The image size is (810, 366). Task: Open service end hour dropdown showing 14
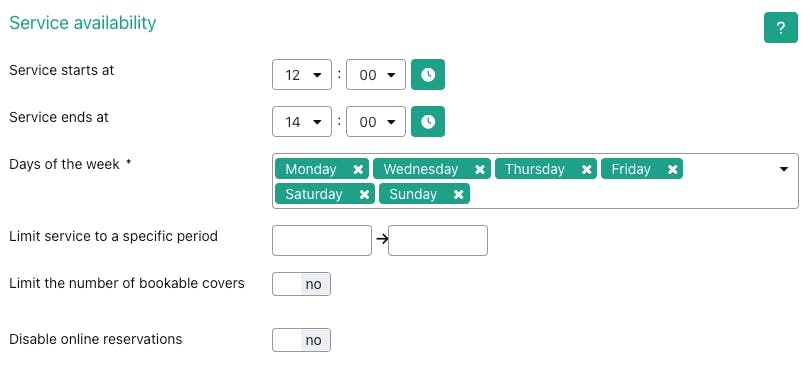302,122
